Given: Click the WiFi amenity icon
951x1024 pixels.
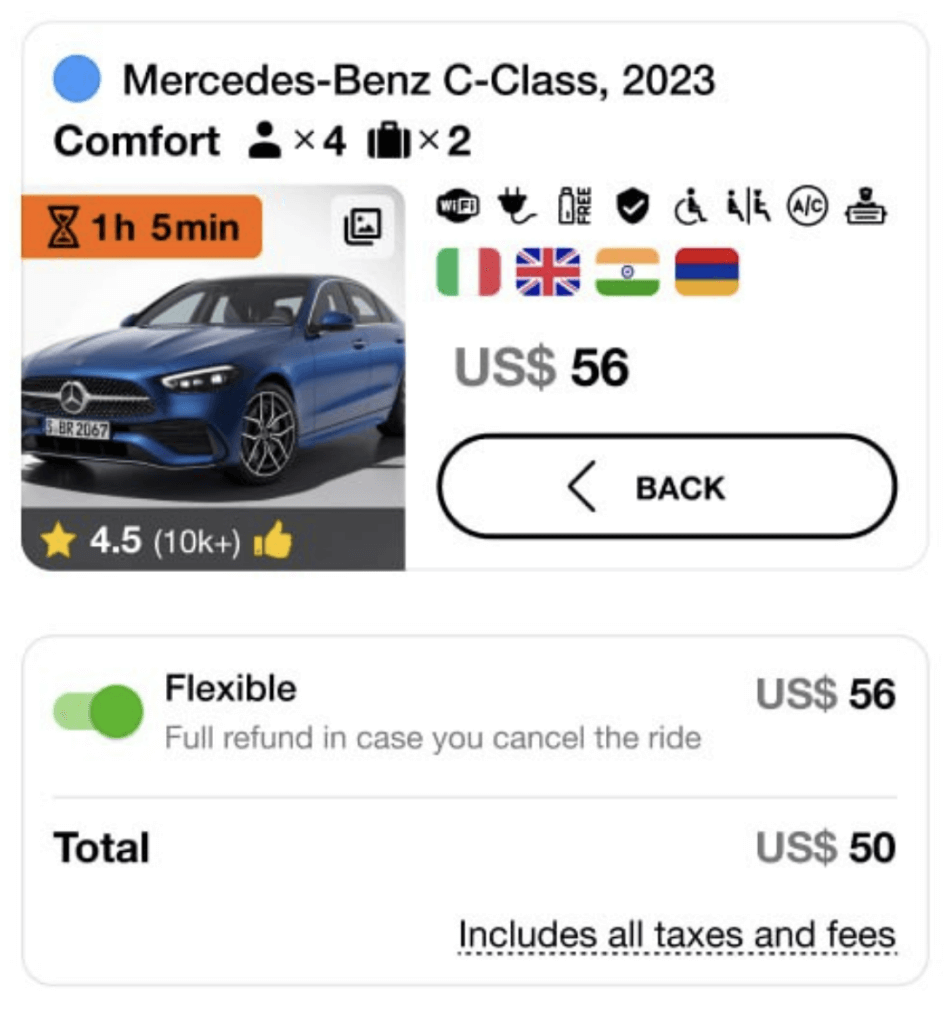Looking at the screenshot, I should click(458, 207).
